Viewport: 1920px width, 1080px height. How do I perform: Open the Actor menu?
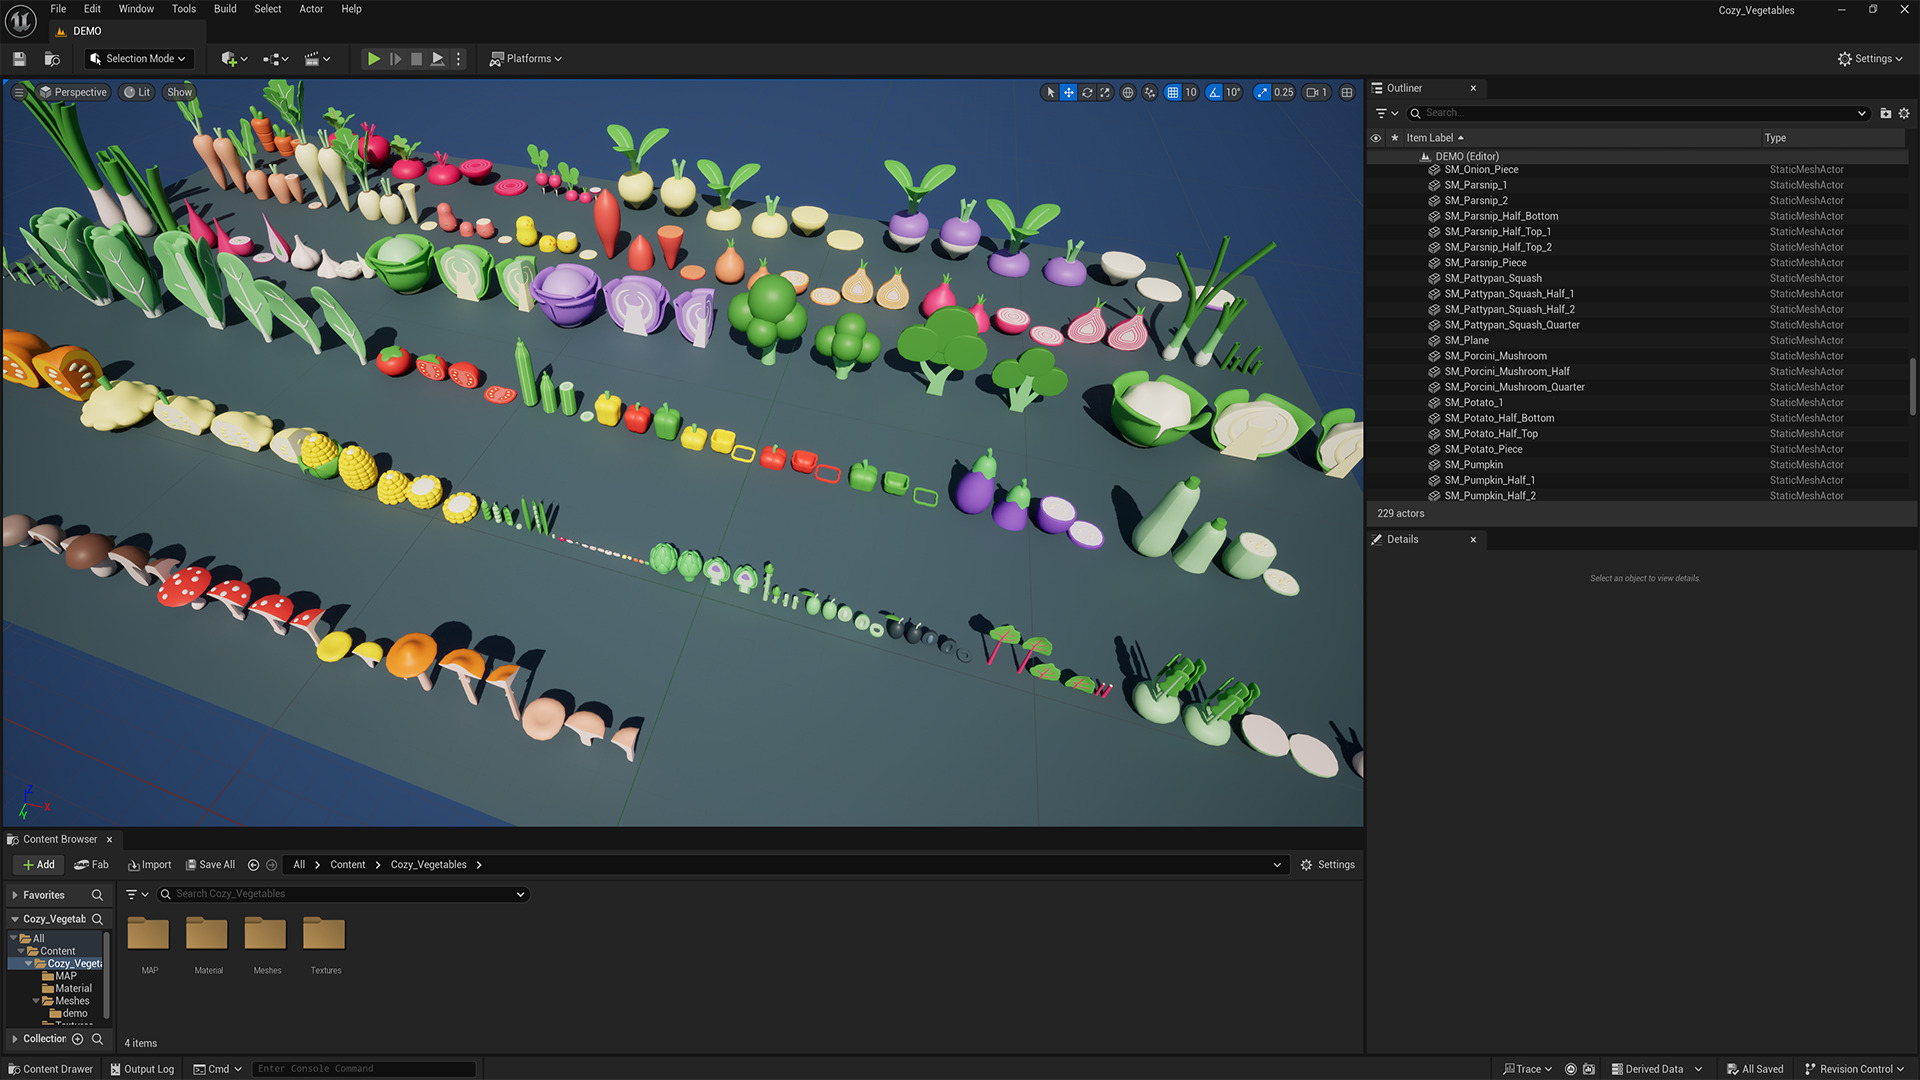[311, 9]
